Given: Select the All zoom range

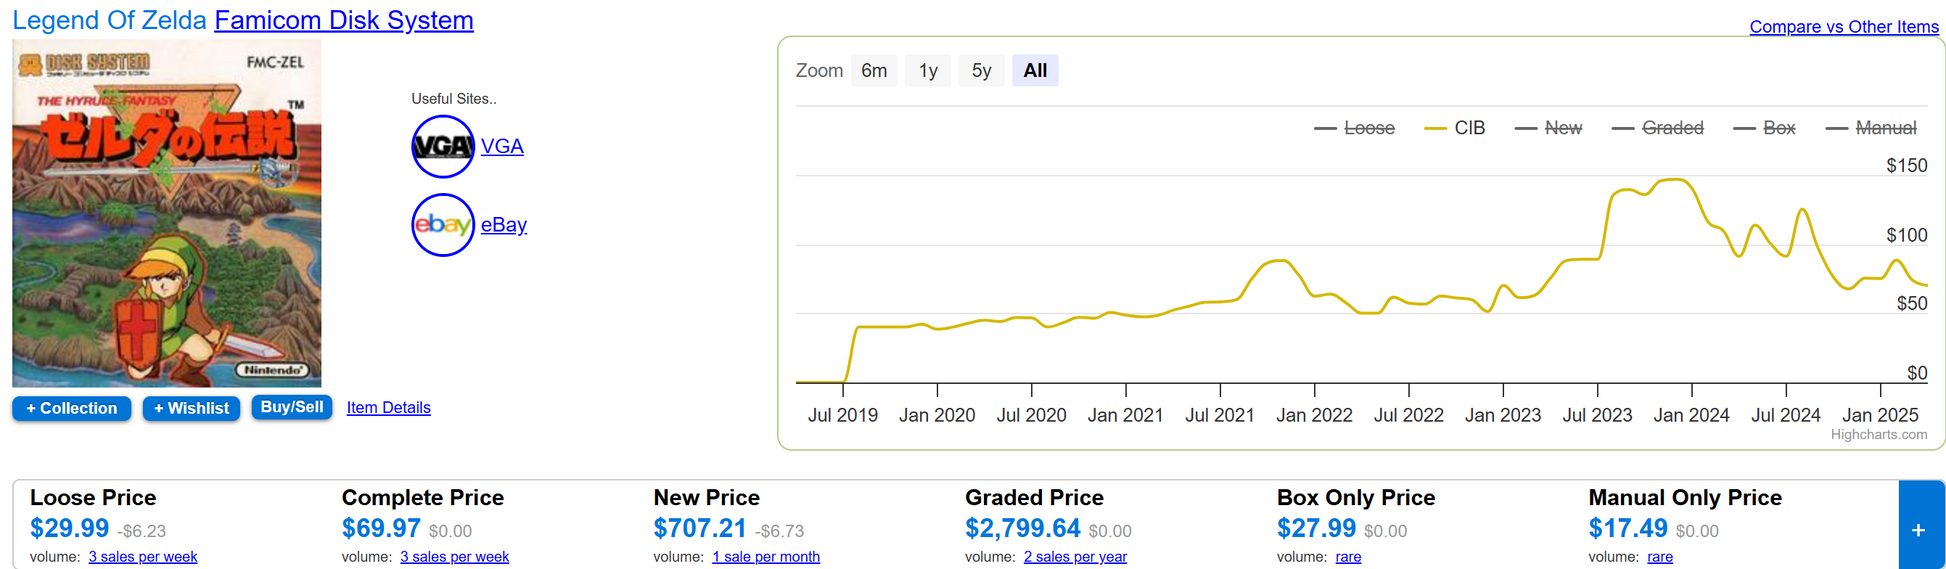Looking at the screenshot, I should point(1035,71).
